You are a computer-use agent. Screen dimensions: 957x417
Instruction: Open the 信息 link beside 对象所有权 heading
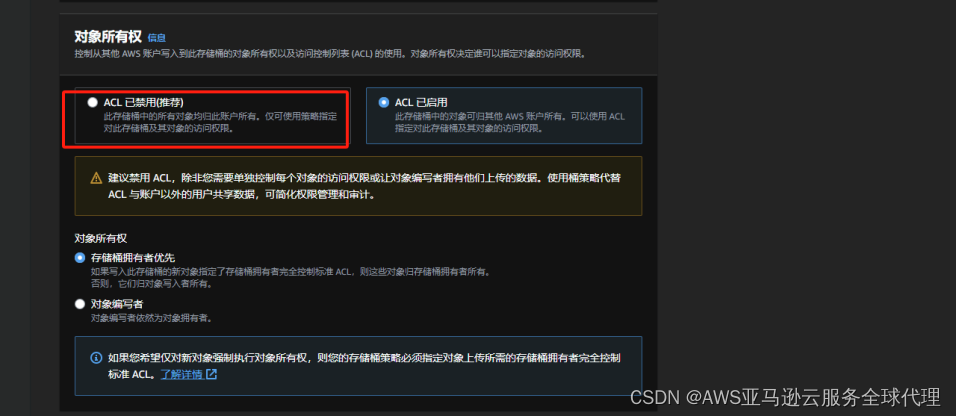click(x=157, y=38)
